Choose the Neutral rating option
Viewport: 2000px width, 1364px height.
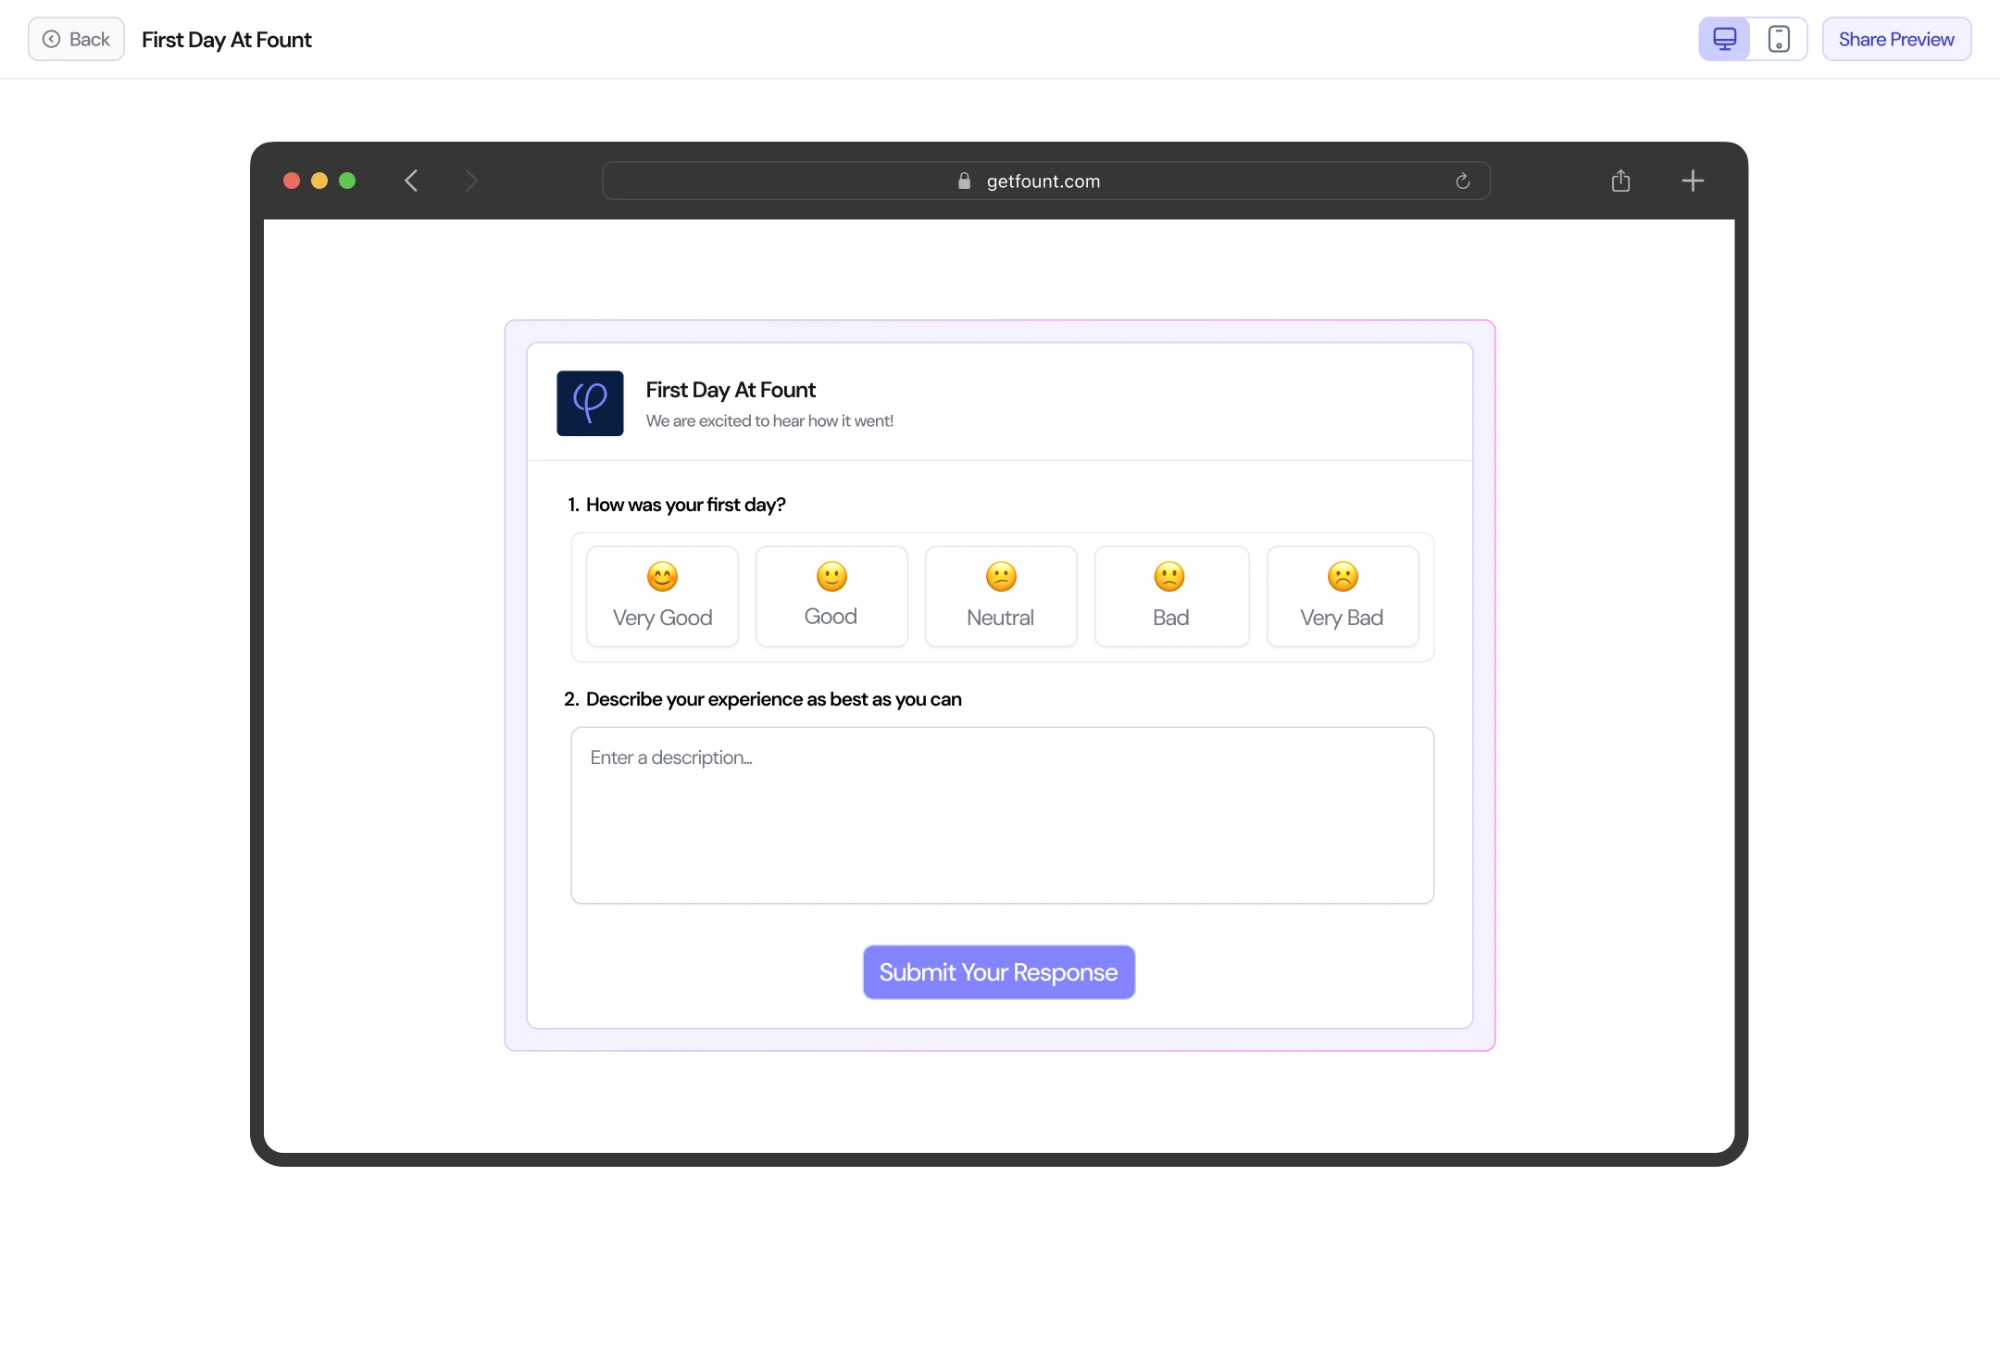coord(1000,597)
